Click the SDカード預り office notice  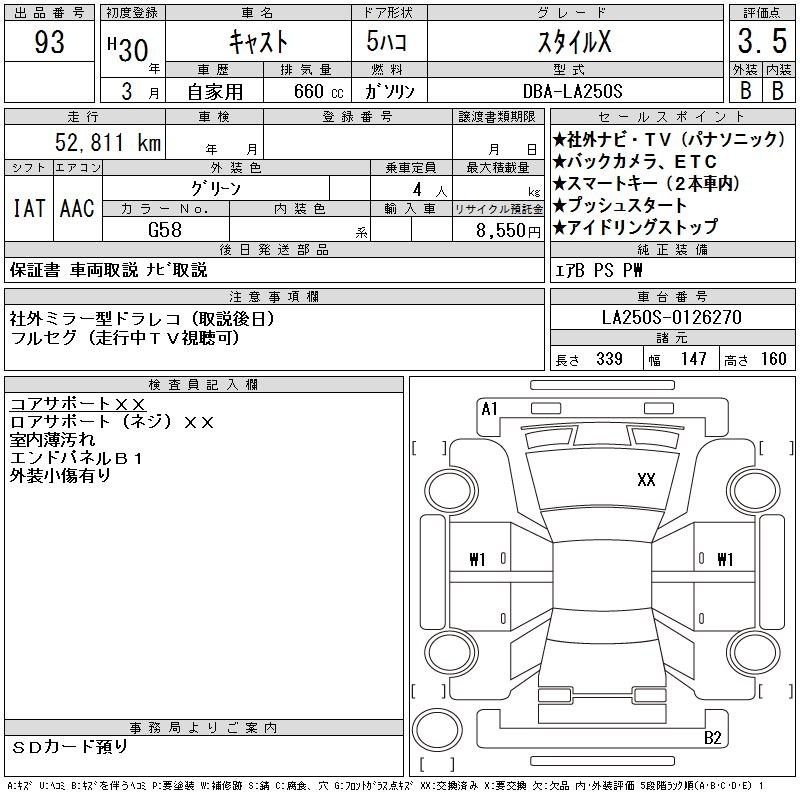[70, 746]
